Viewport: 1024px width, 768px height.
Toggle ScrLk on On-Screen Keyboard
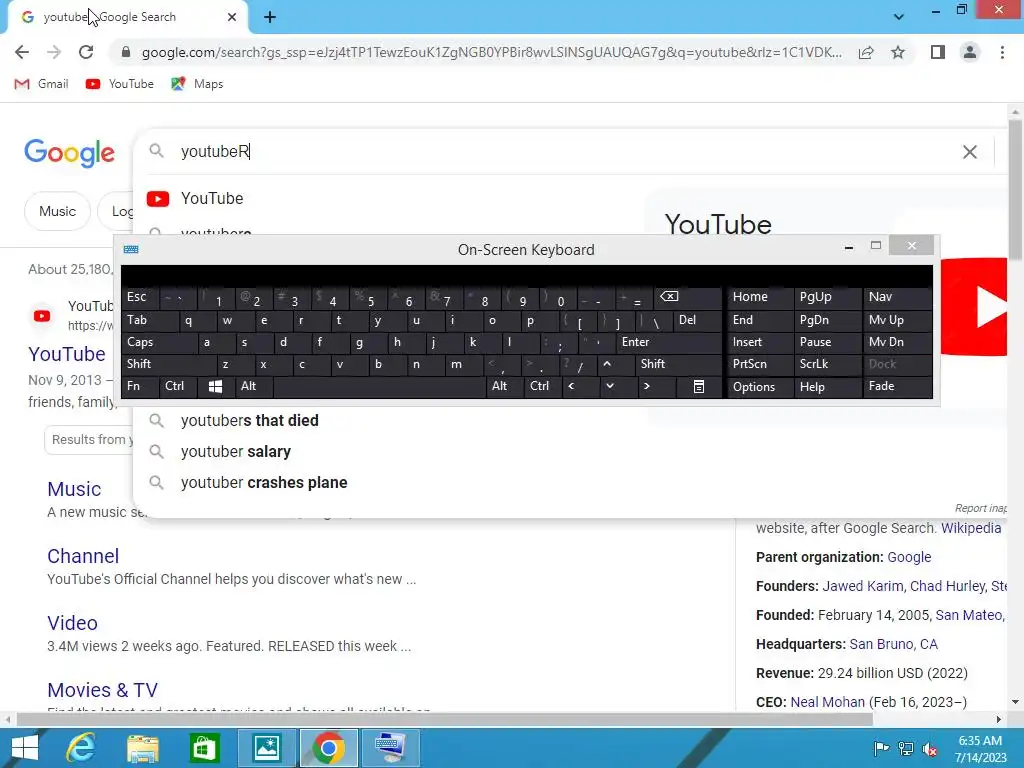tap(827, 364)
